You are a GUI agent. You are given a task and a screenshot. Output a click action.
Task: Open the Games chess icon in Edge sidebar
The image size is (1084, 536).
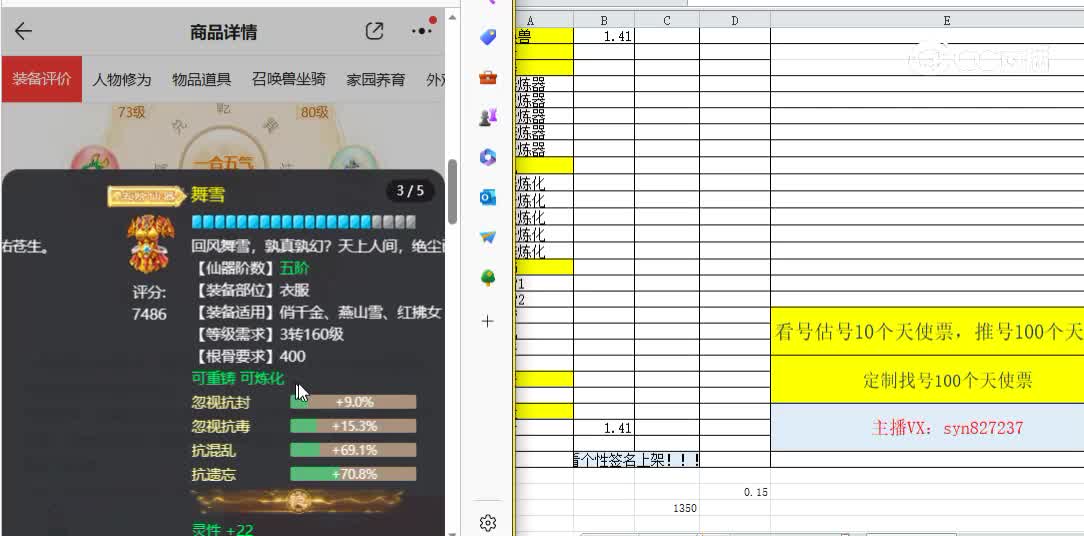(488, 118)
